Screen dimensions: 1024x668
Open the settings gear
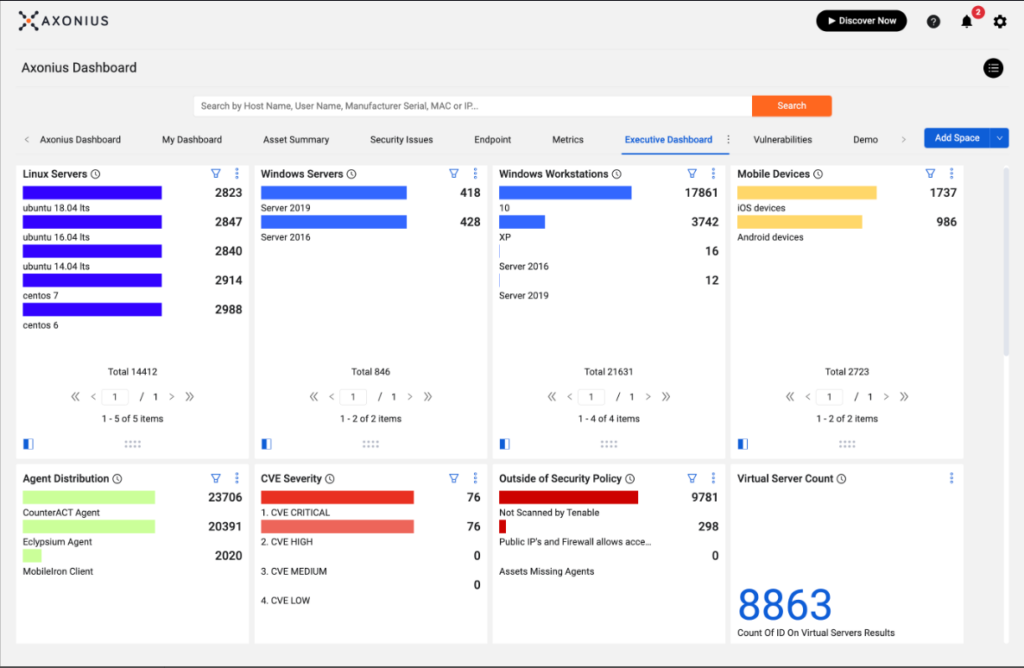point(1000,22)
